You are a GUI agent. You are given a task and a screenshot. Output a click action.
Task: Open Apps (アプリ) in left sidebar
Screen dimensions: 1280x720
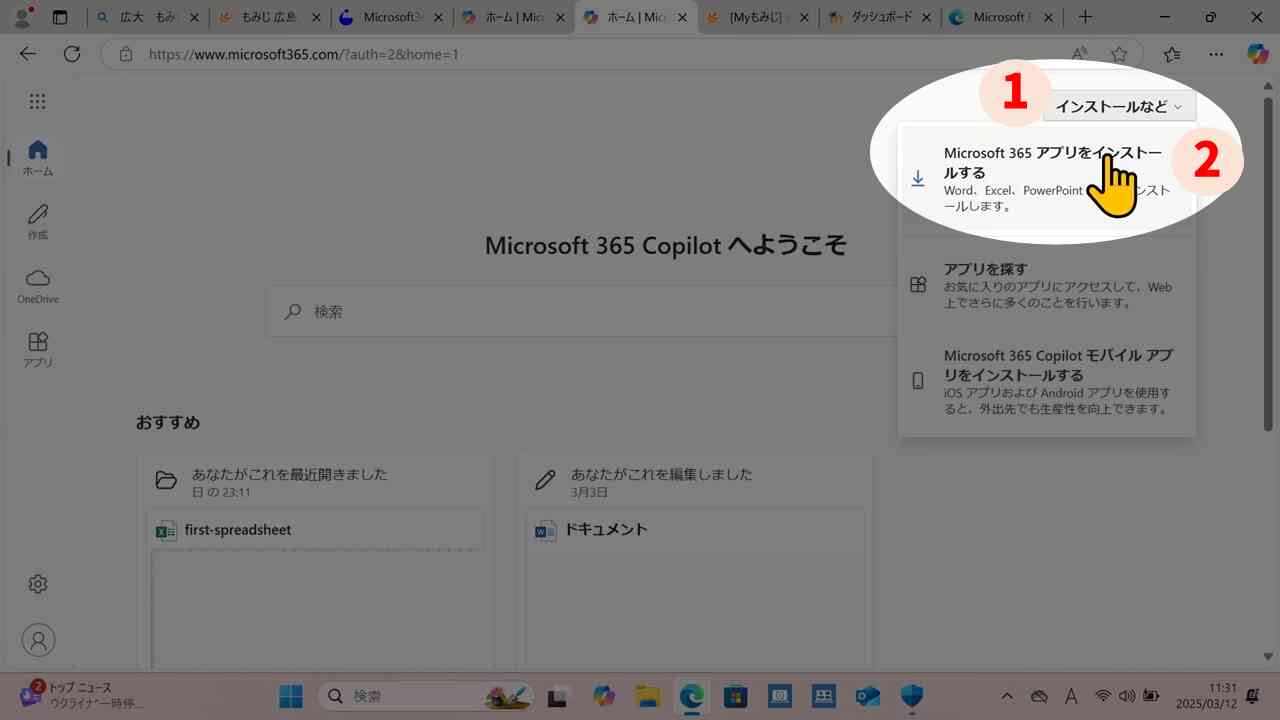point(38,350)
